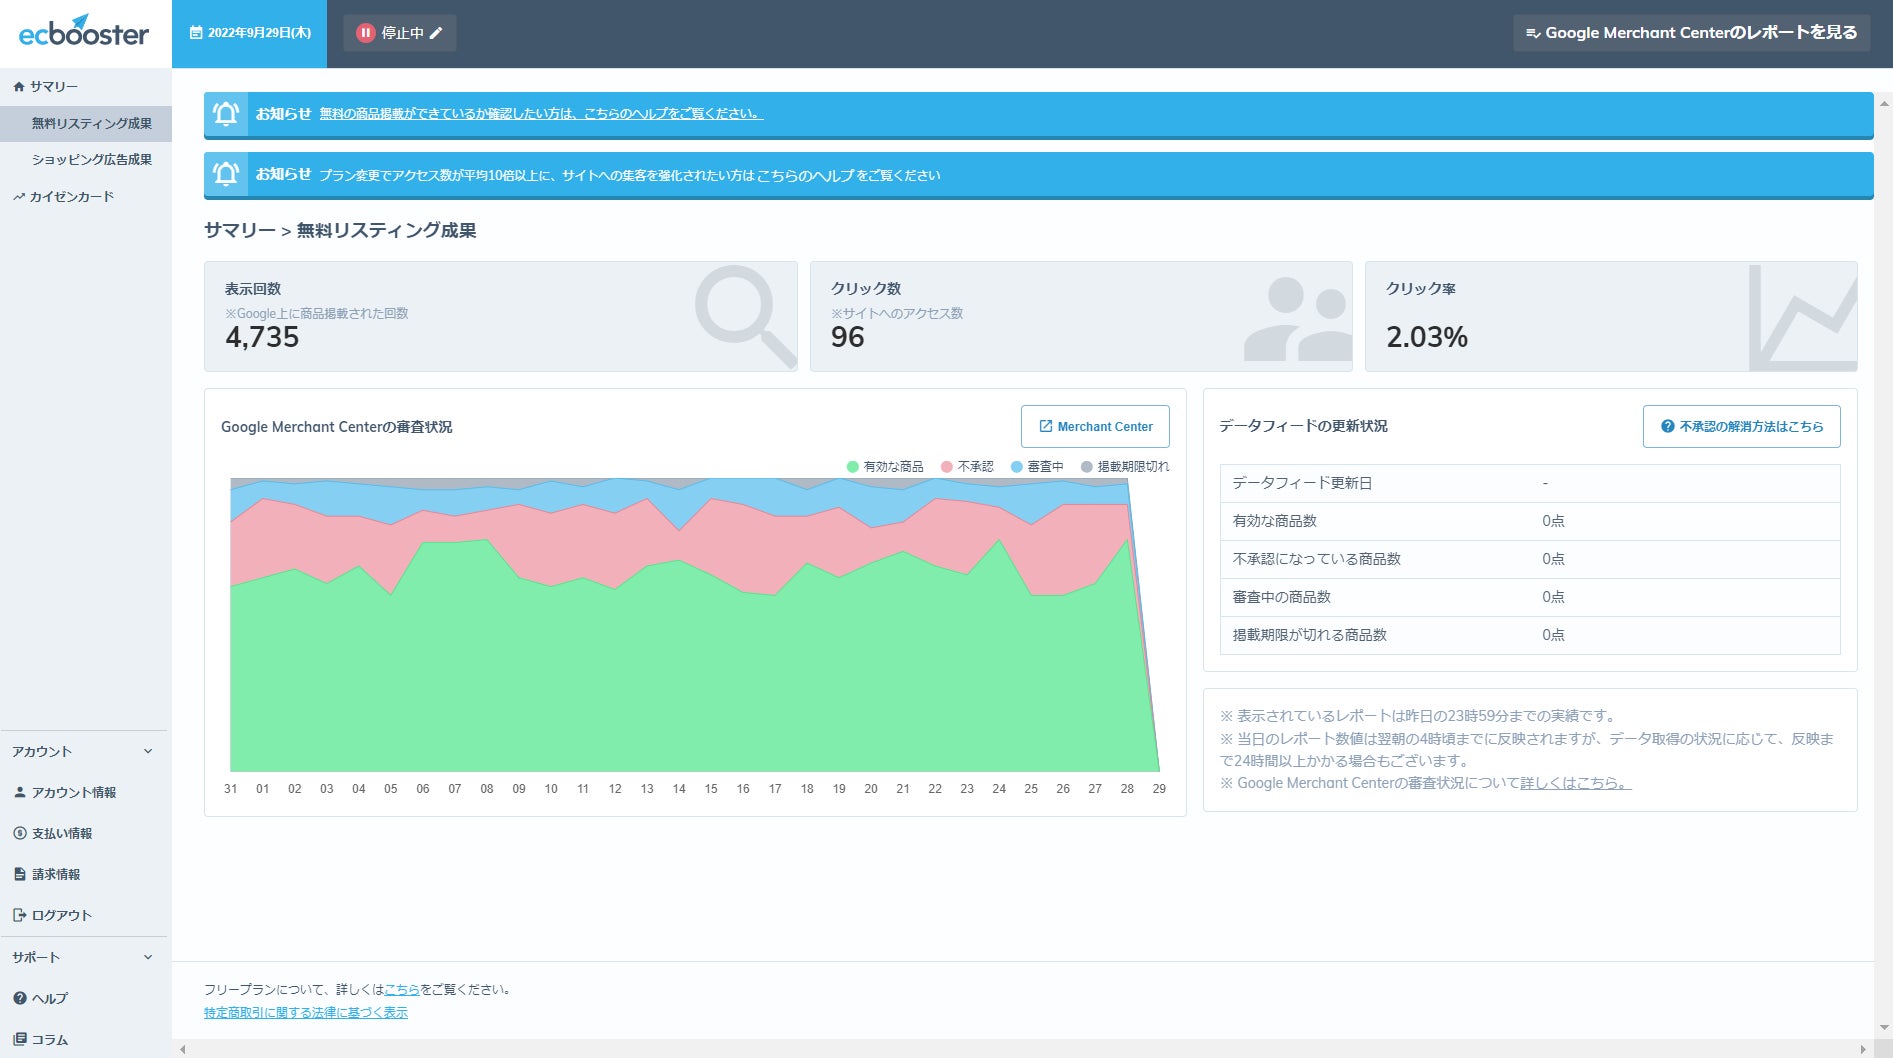The width and height of the screenshot is (1893, 1058).
Task: Click the calendar icon beside 2022年9月29日
Action: coord(196,33)
